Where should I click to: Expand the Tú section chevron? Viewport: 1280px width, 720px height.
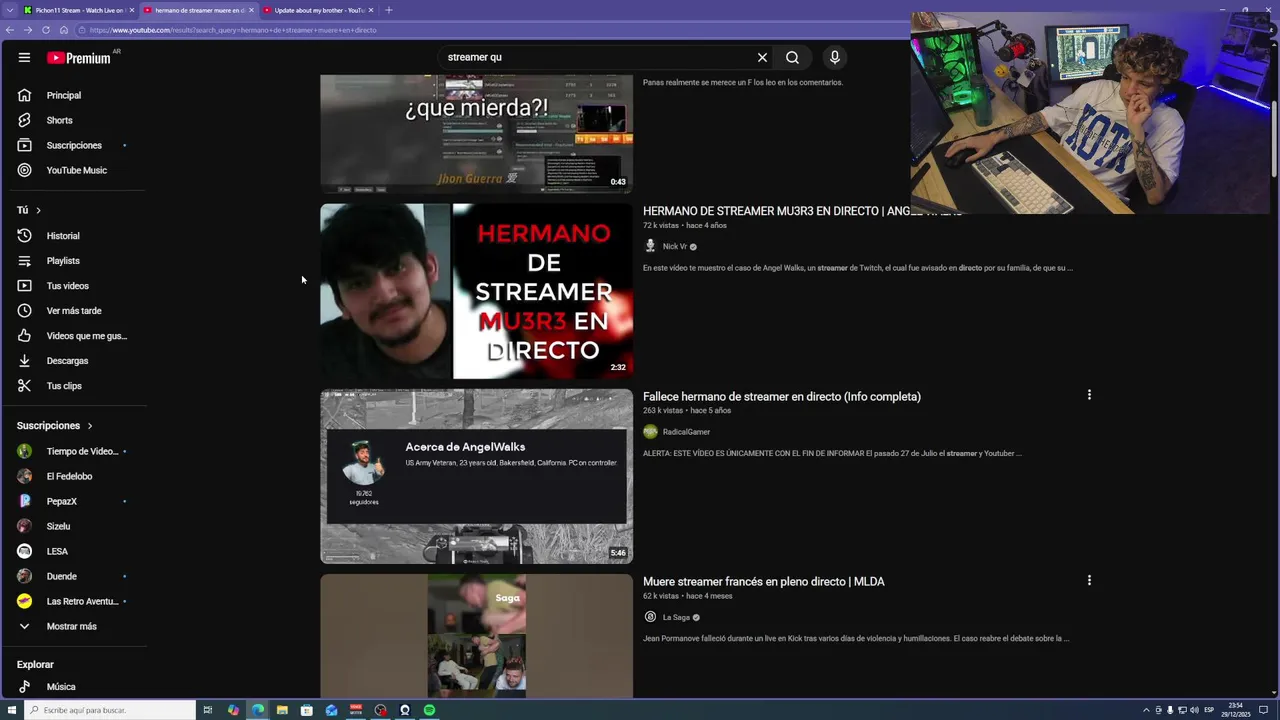(x=38, y=210)
